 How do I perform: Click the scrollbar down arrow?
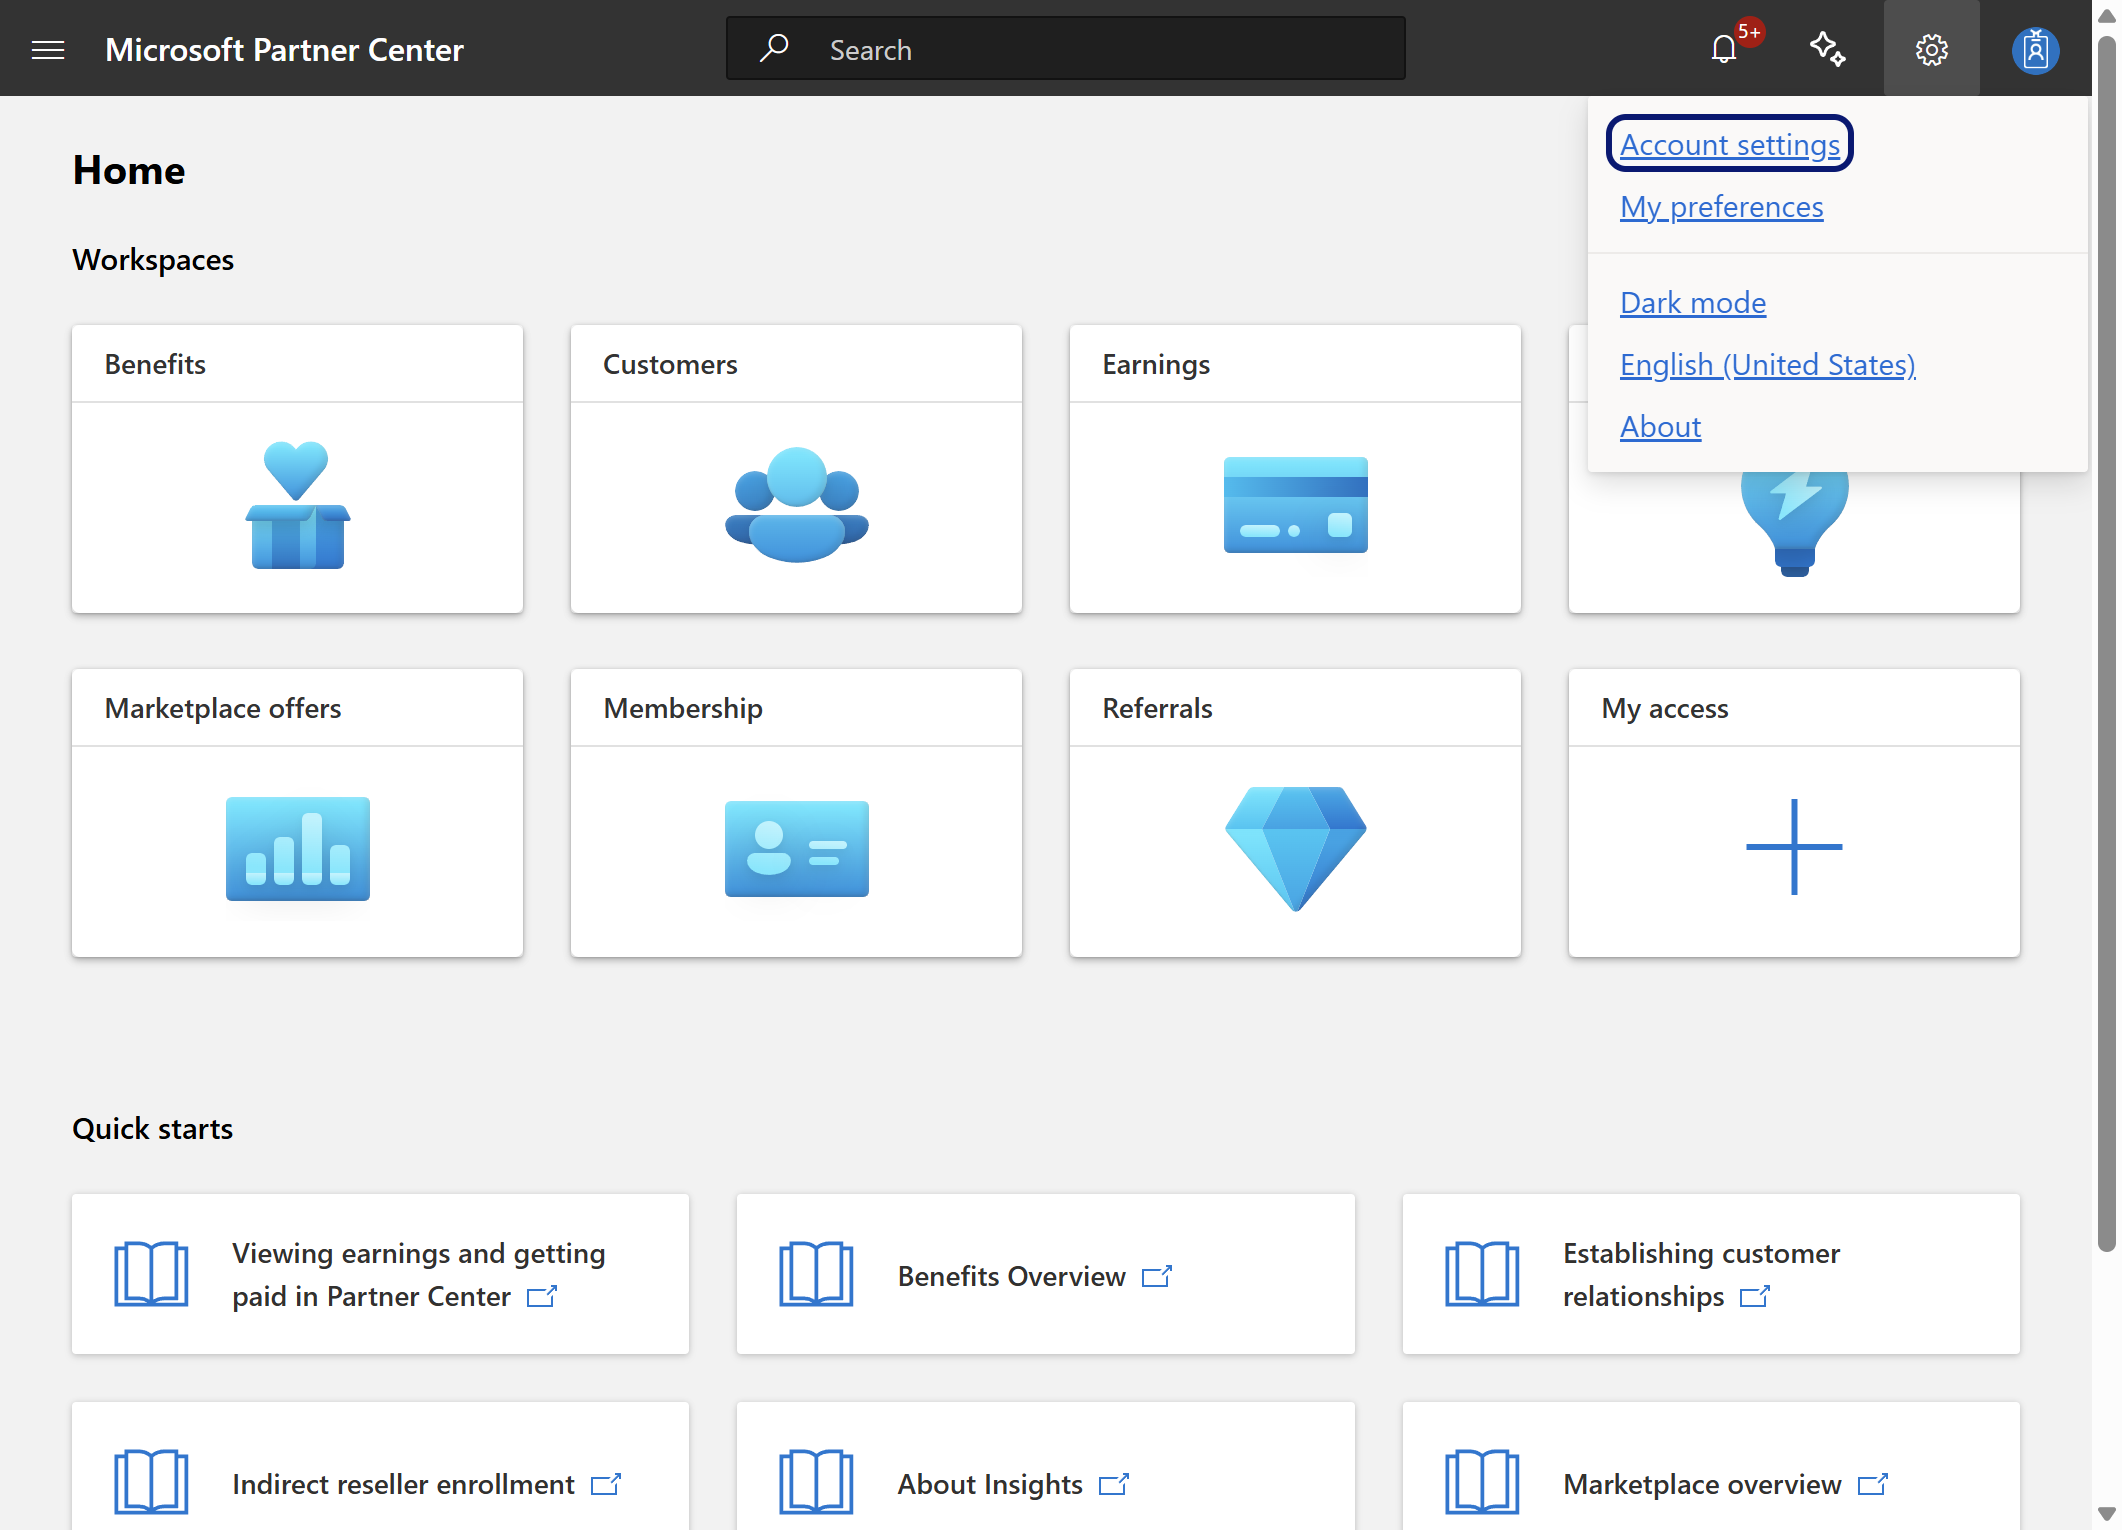[x=2107, y=1513]
